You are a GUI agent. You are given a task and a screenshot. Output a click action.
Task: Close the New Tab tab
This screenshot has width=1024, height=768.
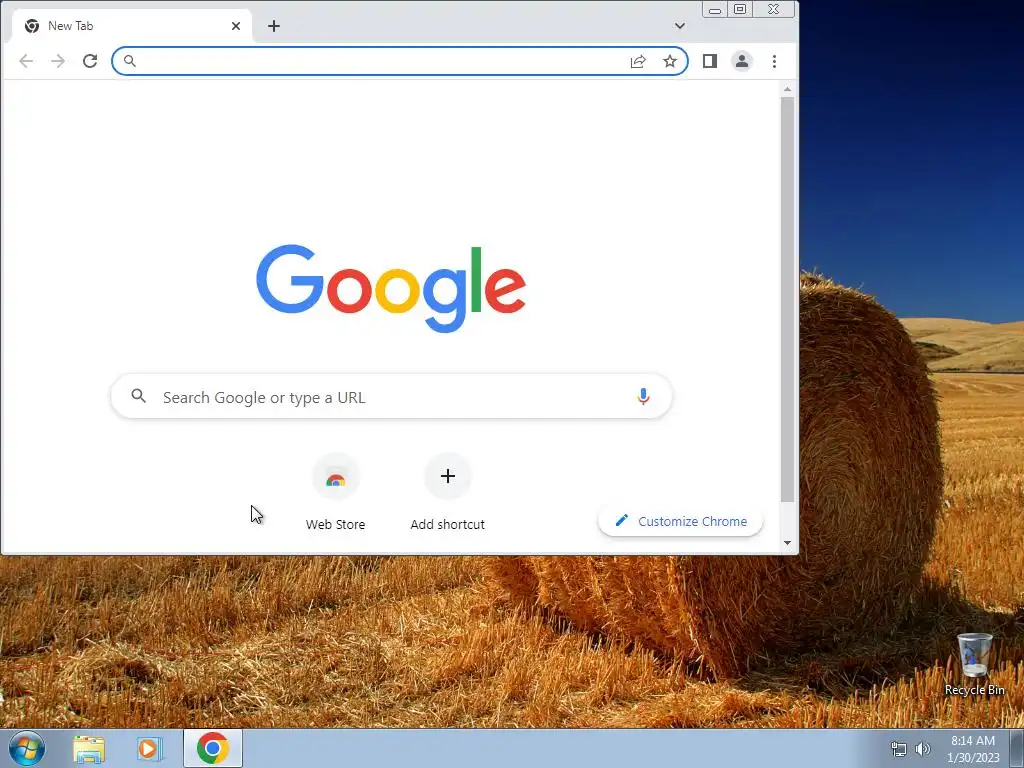point(236,26)
